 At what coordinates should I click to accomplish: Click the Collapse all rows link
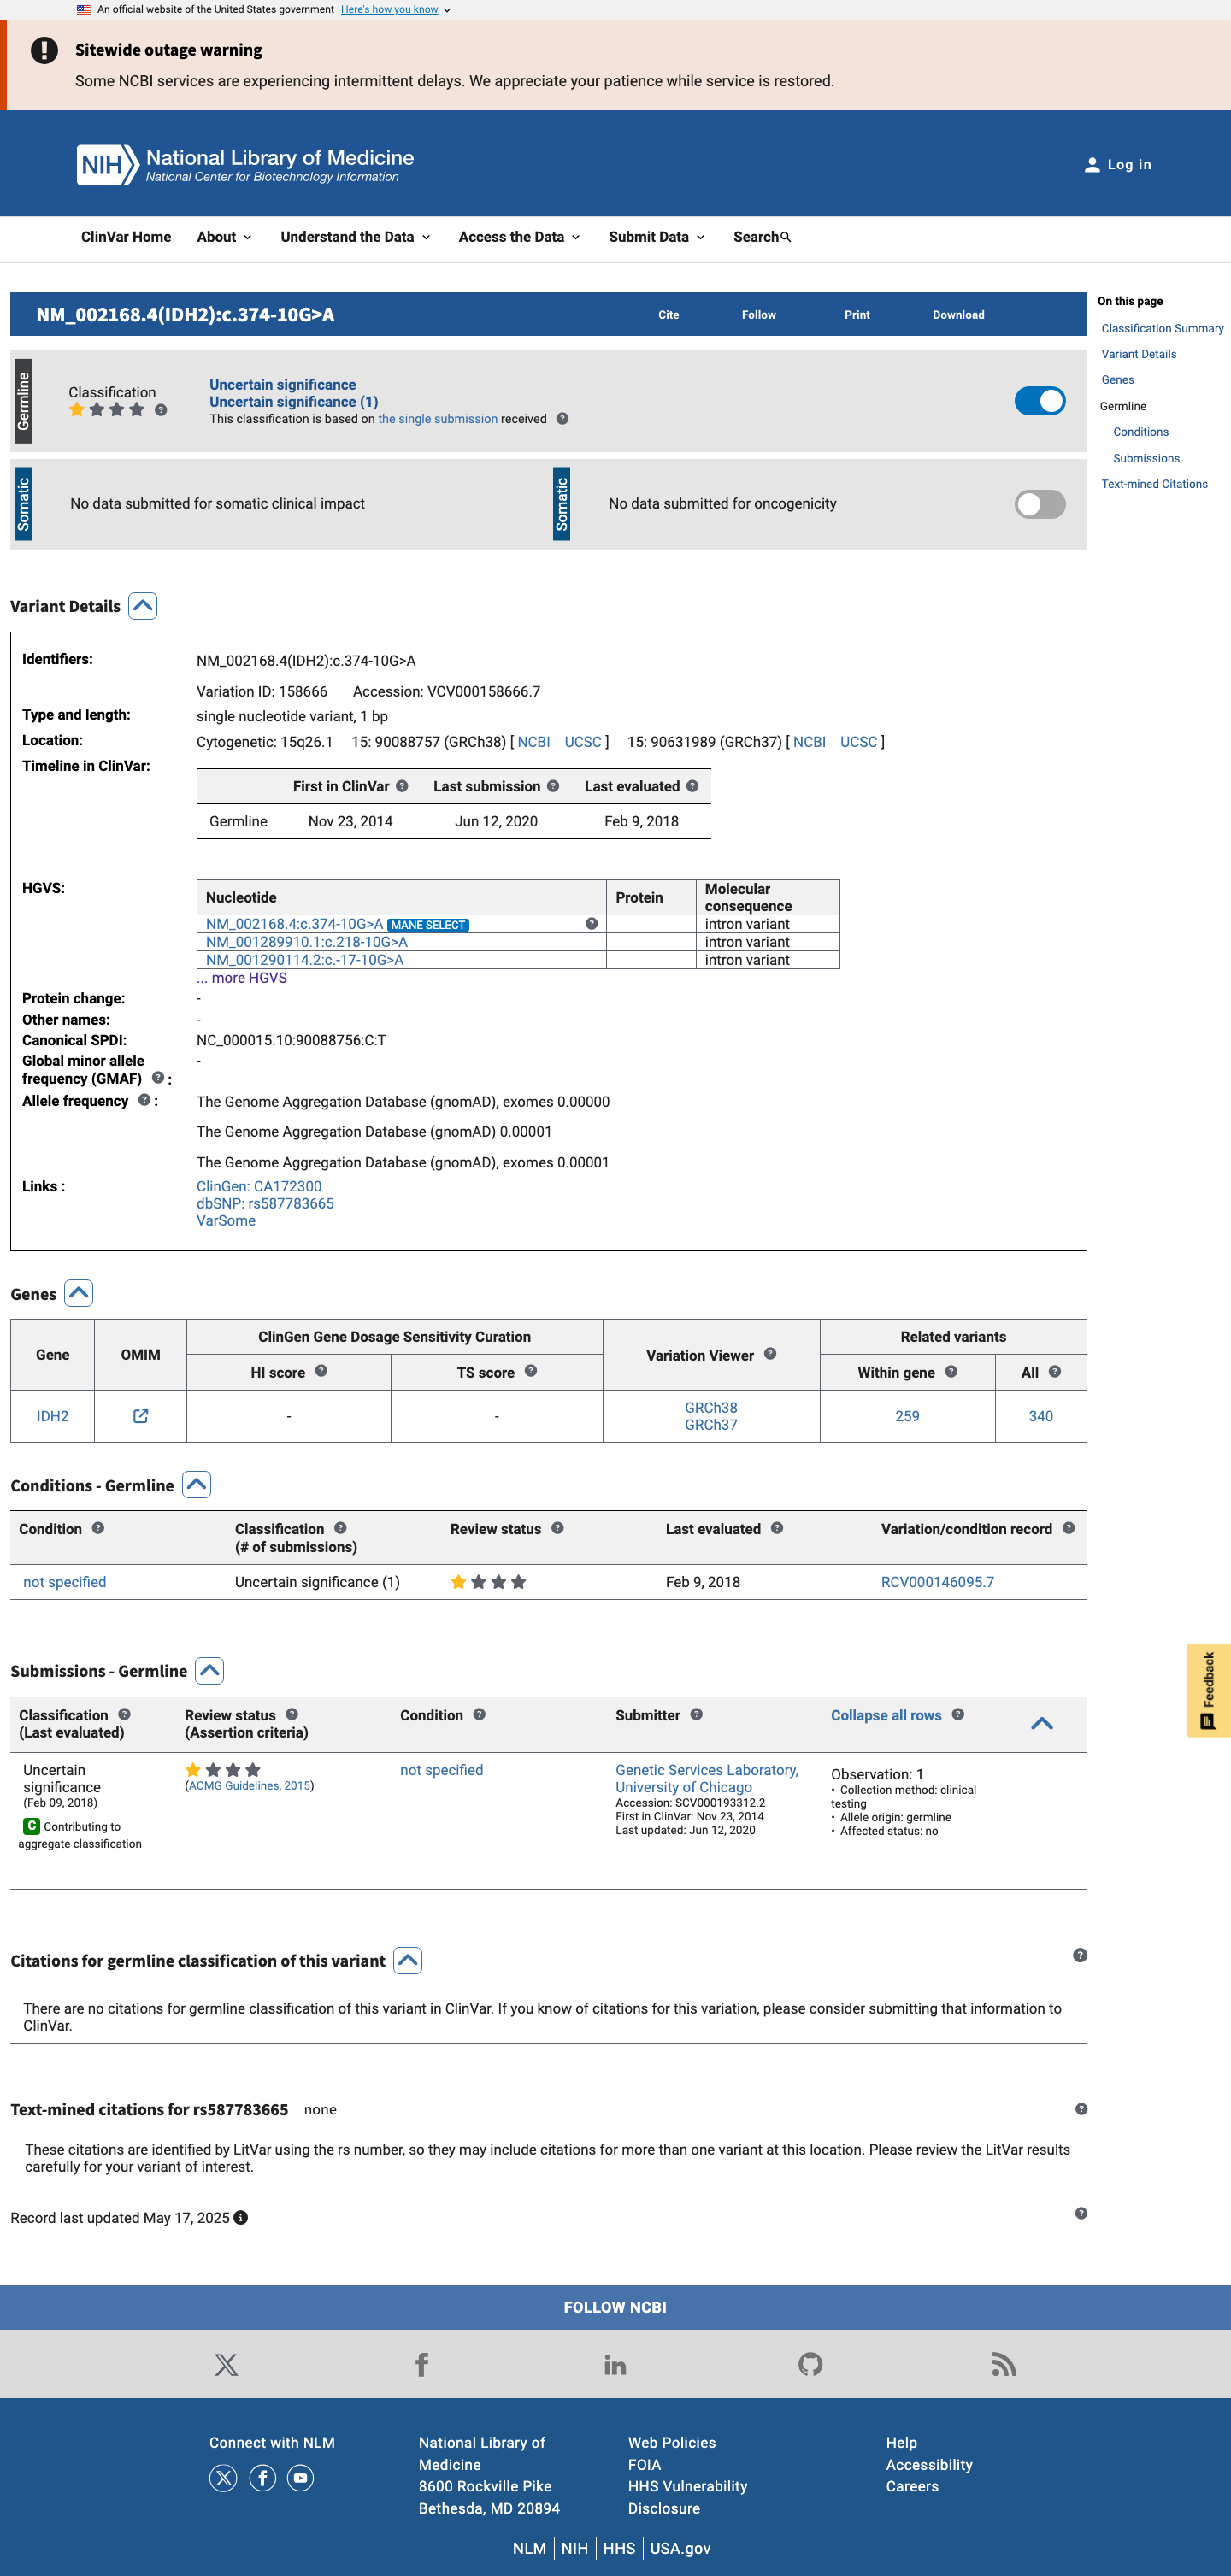pos(886,1715)
